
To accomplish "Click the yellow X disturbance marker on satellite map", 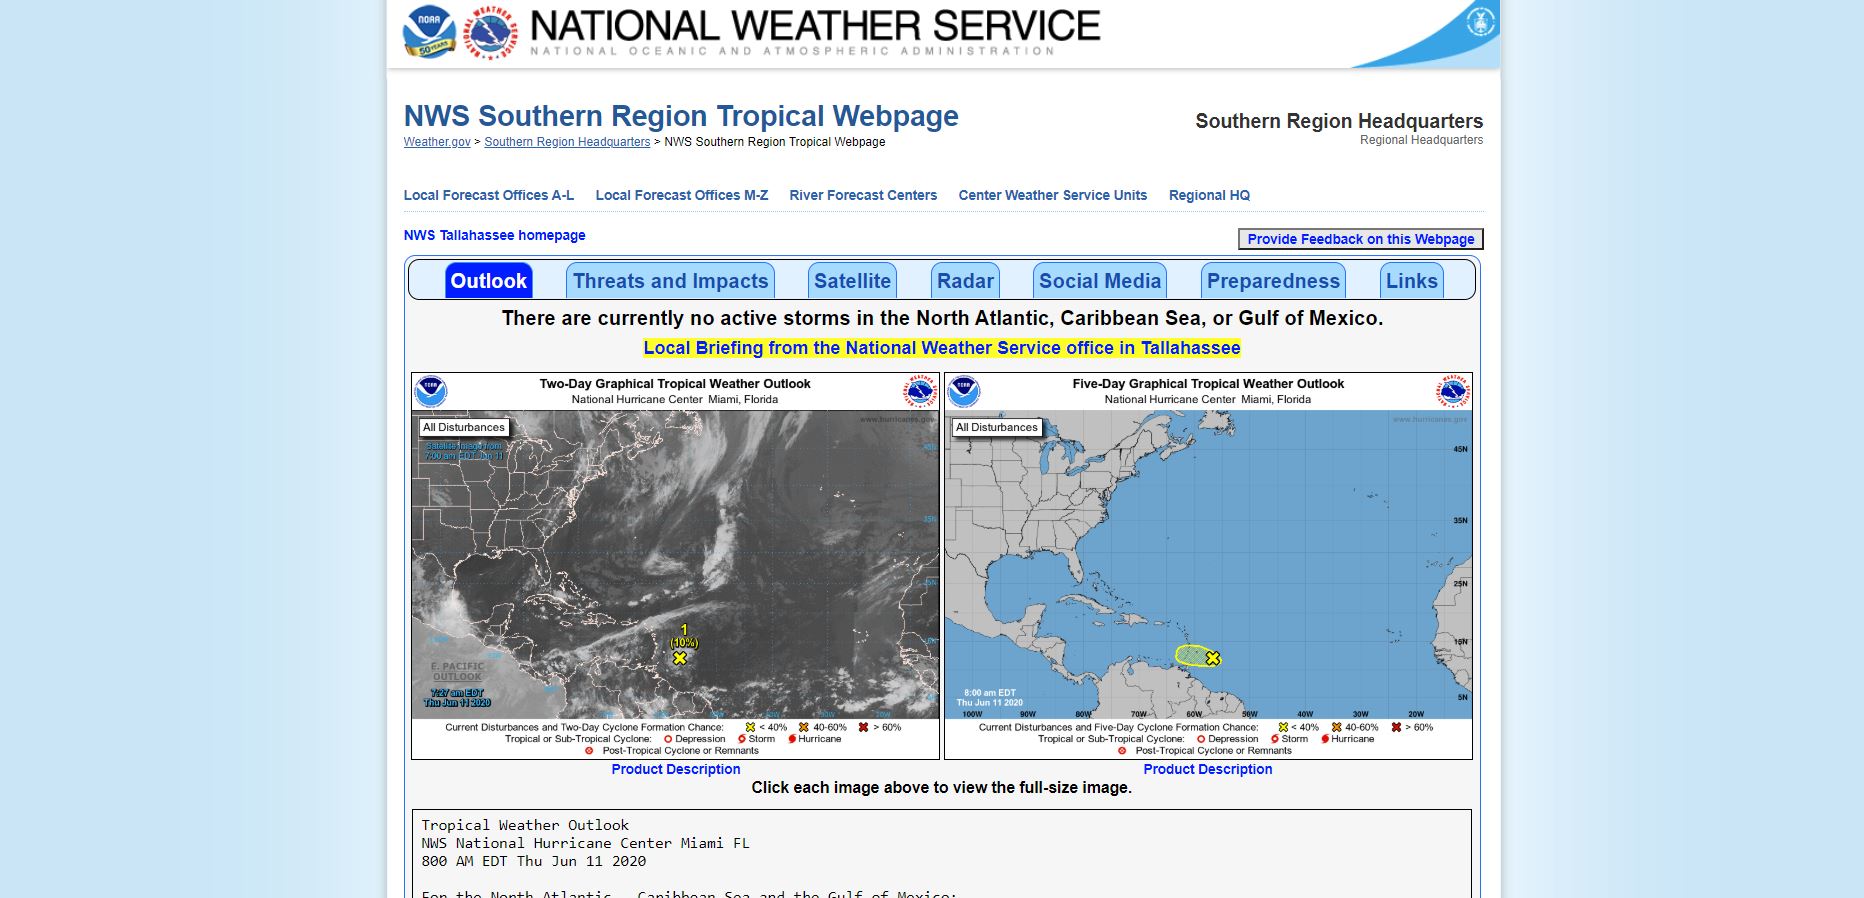I will point(680,658).
